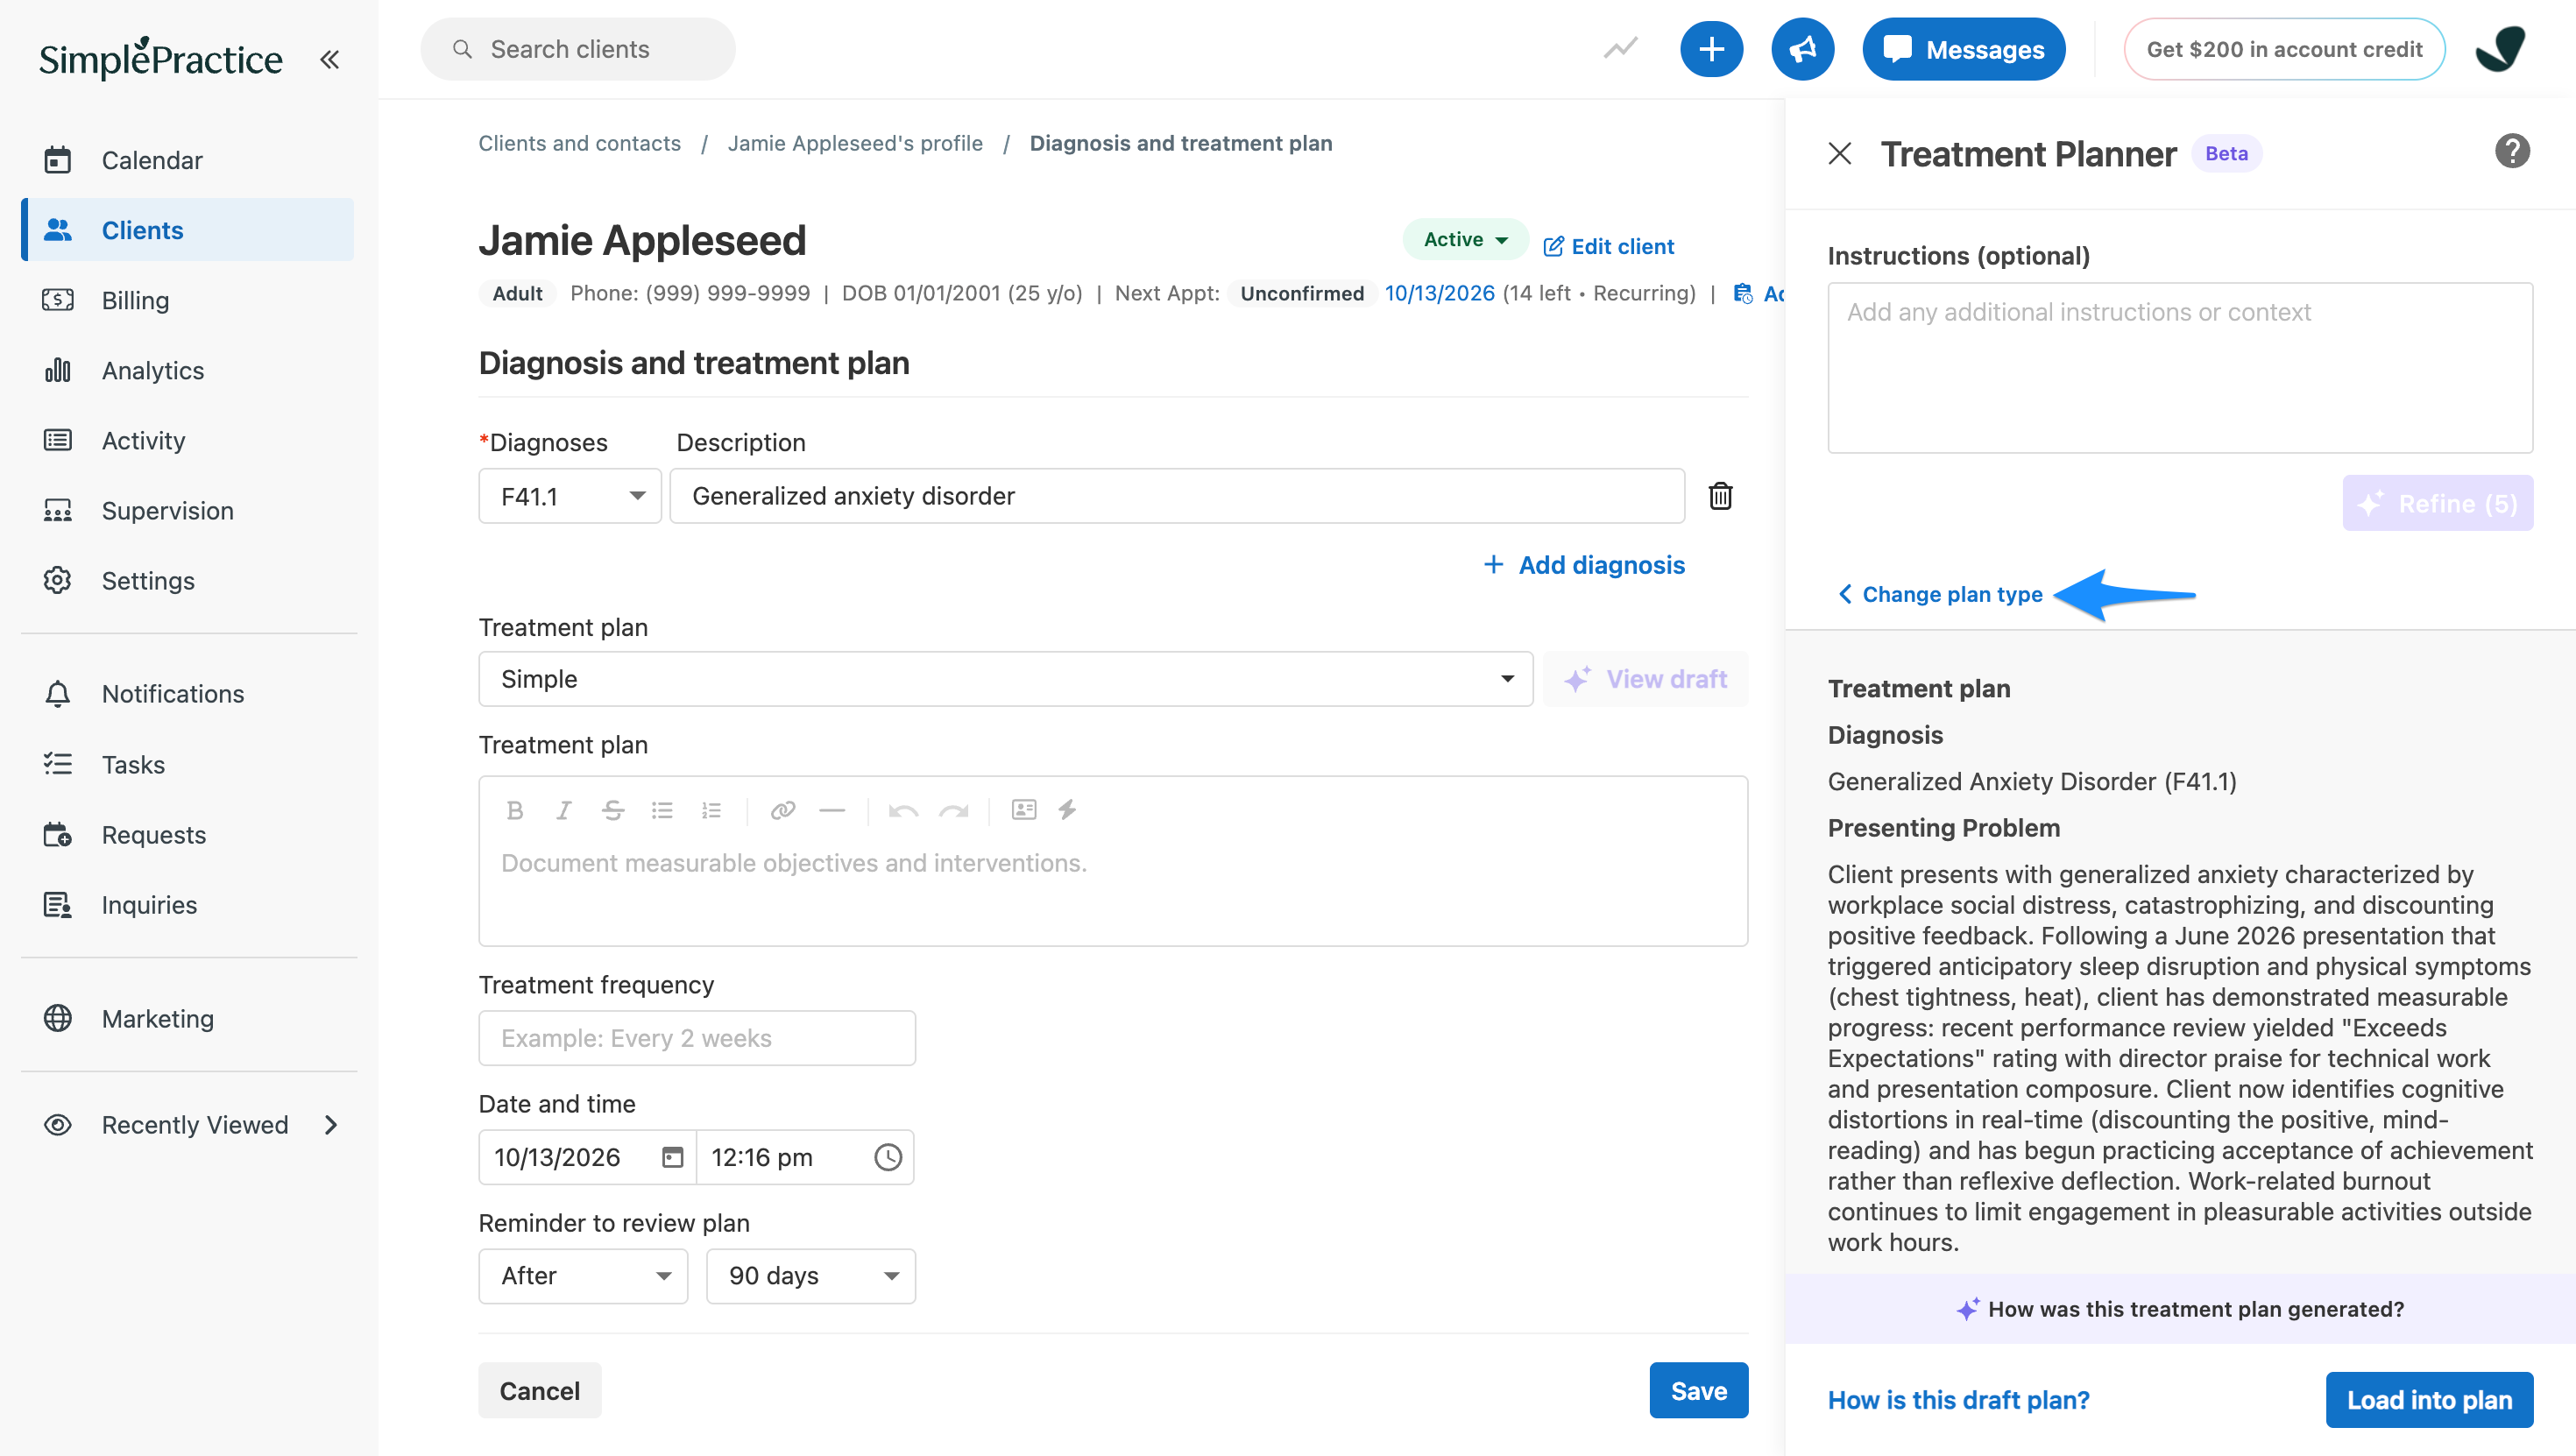2576x1456 pixels.
Task: Click Jamie Appleseed's profile breadcrumb
Action: point(855,143)
